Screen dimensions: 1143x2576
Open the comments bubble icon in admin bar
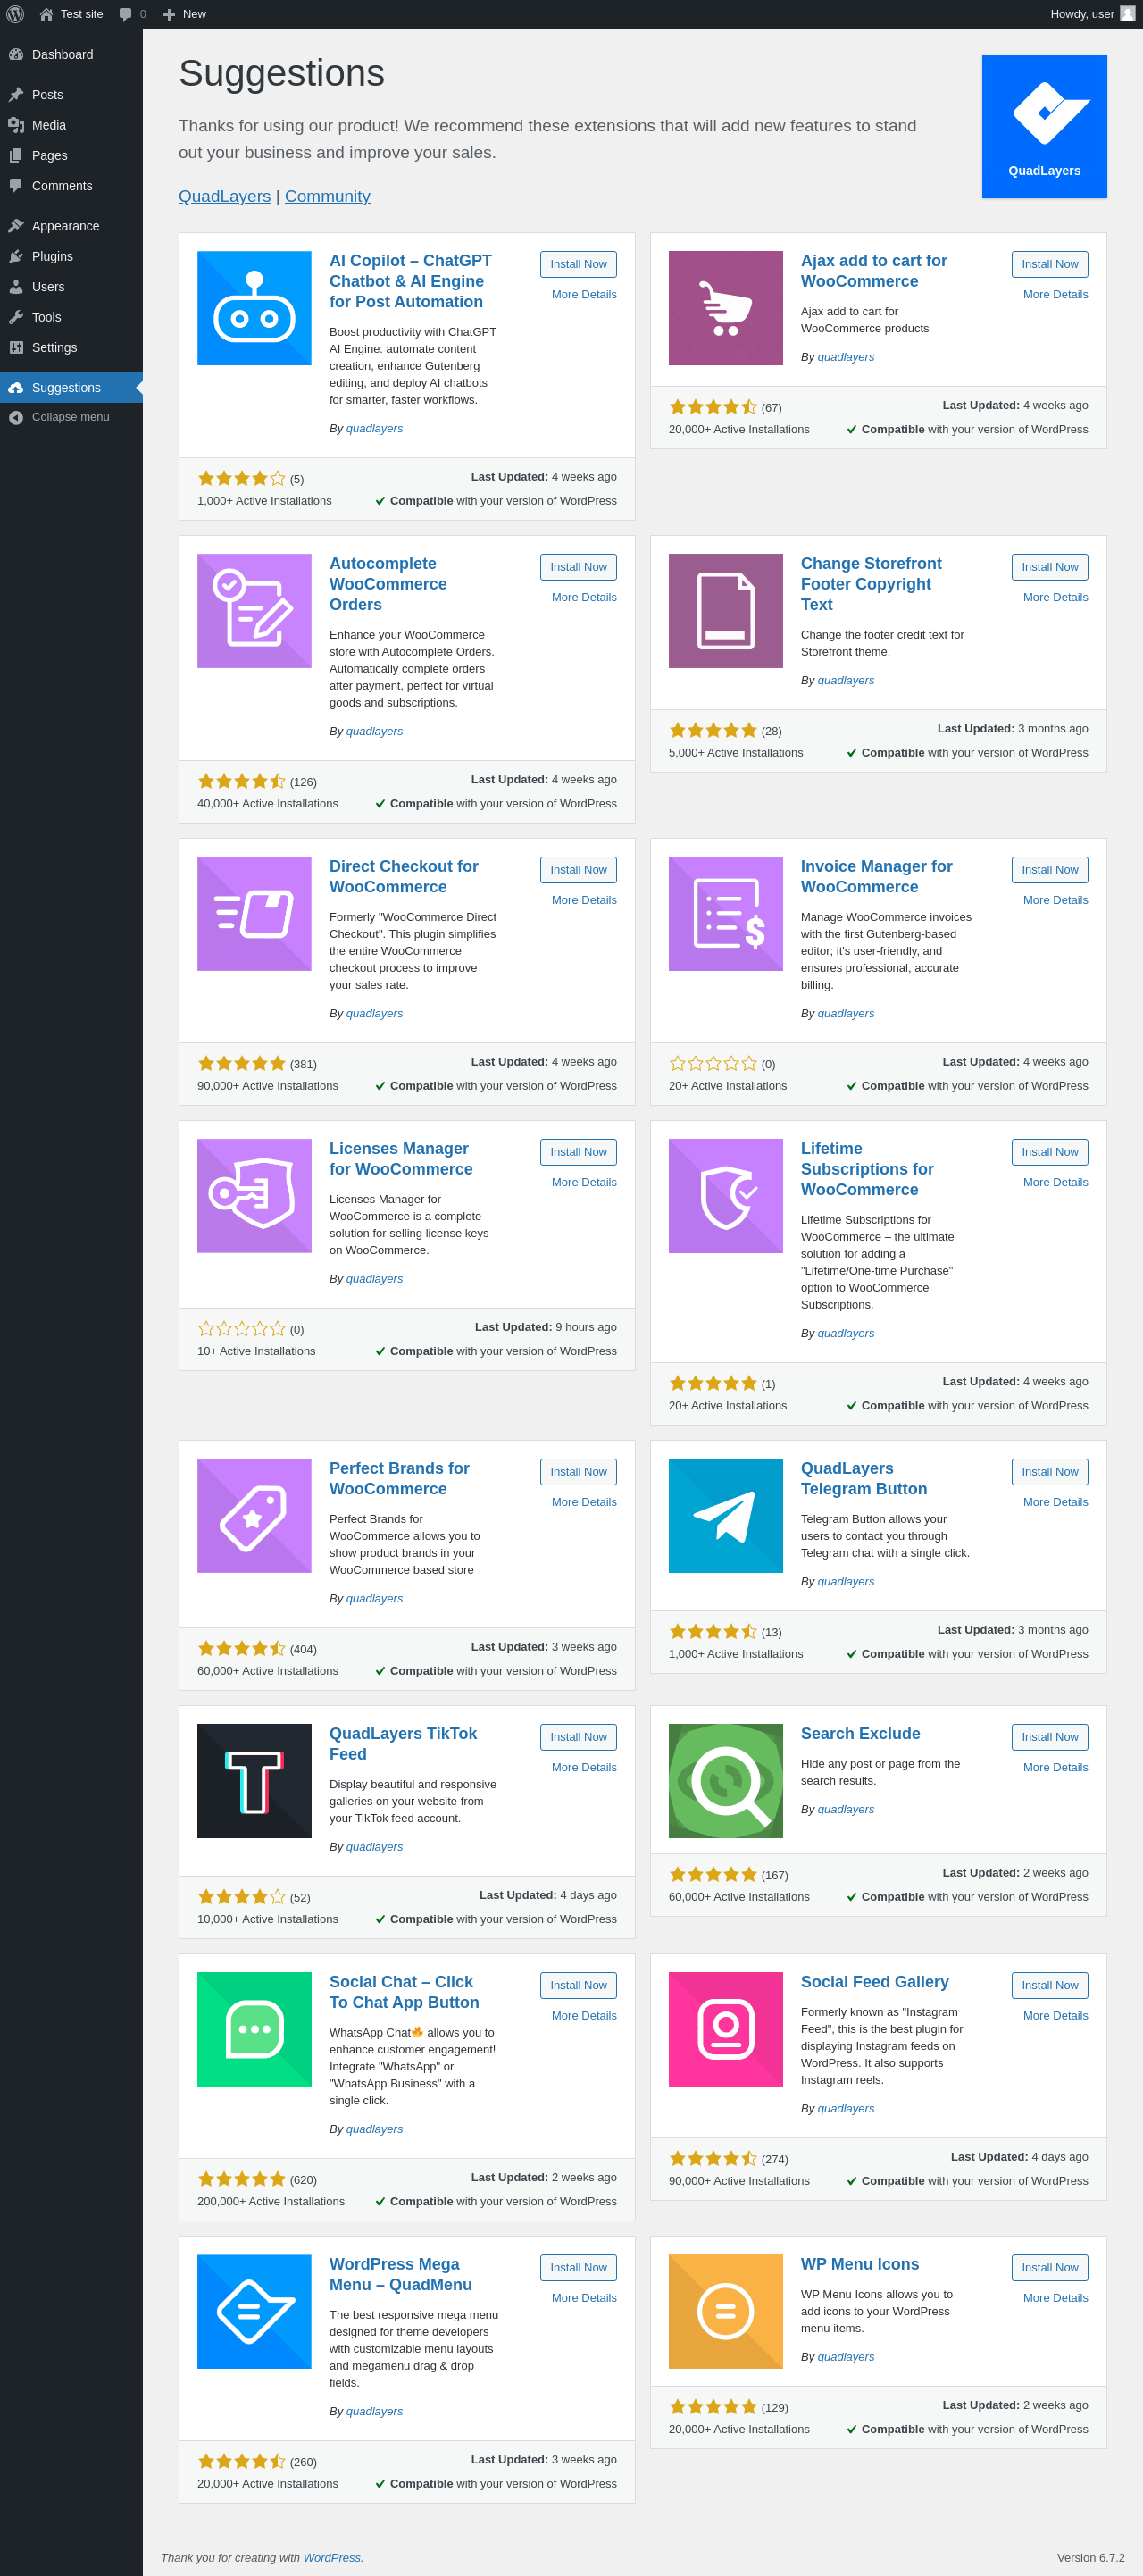tap(126, 14)
